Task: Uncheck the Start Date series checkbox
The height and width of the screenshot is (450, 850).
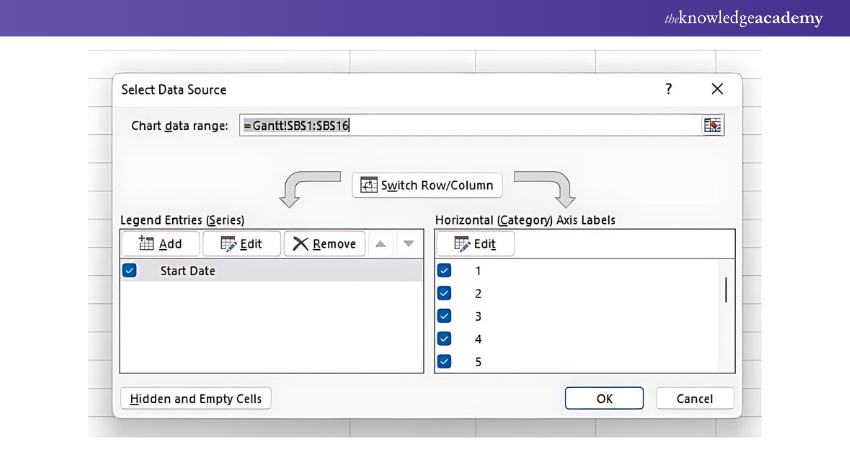Action: [x=129, y=271]
